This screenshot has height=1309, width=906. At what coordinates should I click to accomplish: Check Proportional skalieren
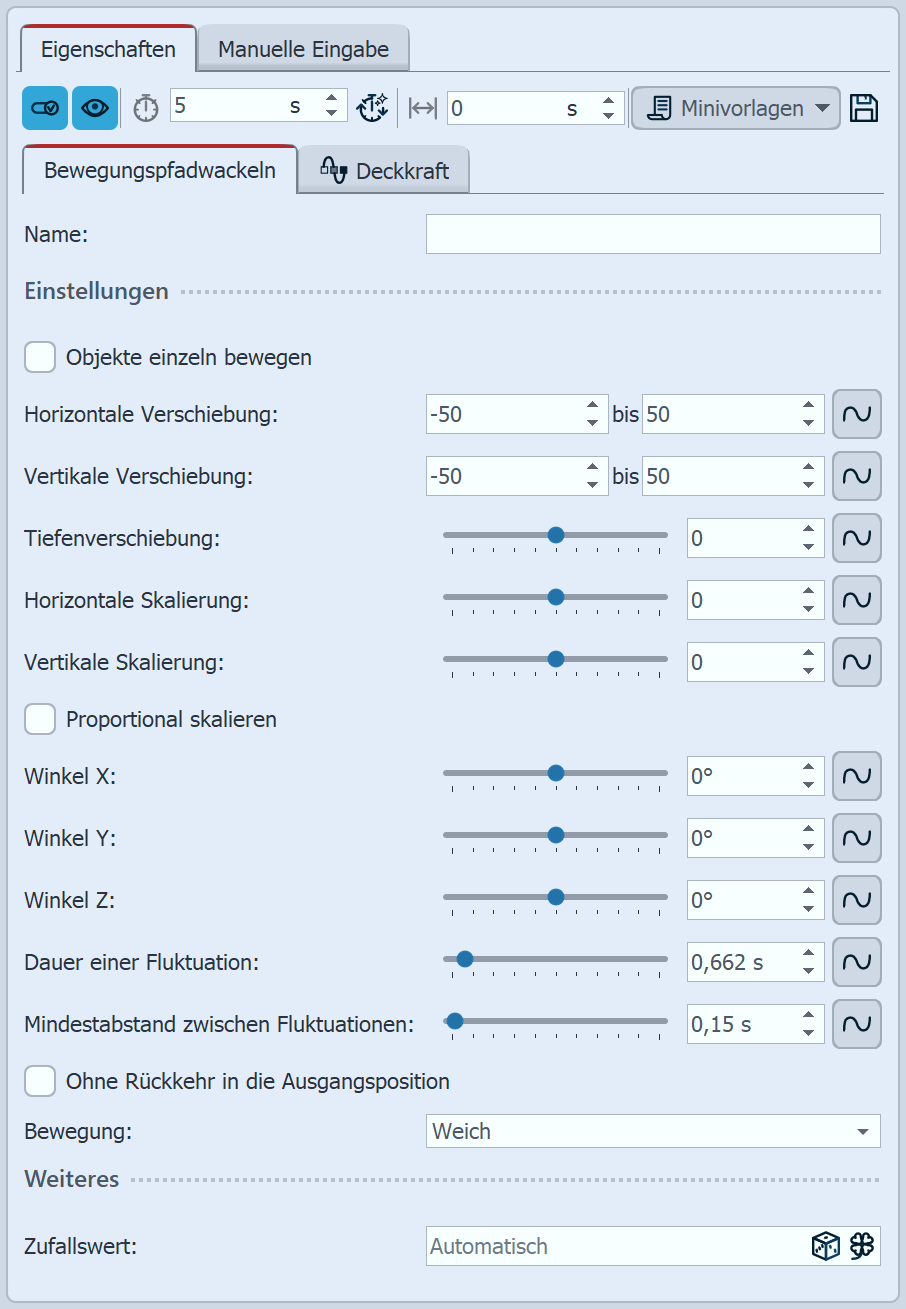(40, 719)
